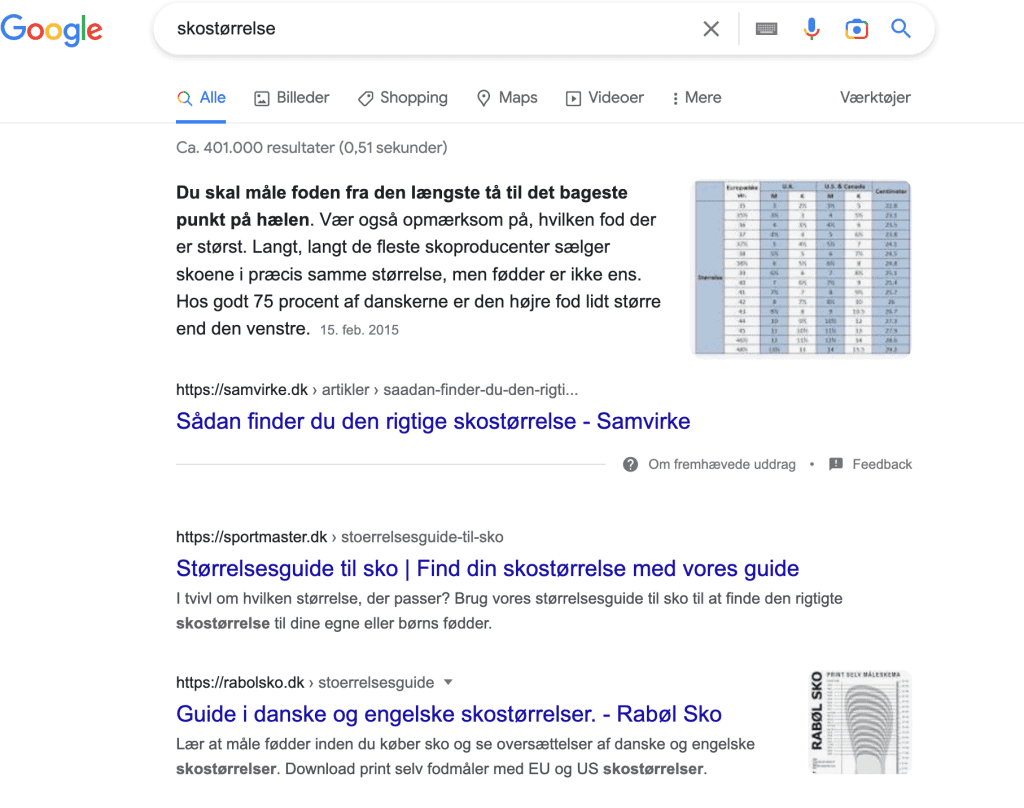Open the Værktøjer search tools
Screen dimensions: 1024x808
[875, 98]
